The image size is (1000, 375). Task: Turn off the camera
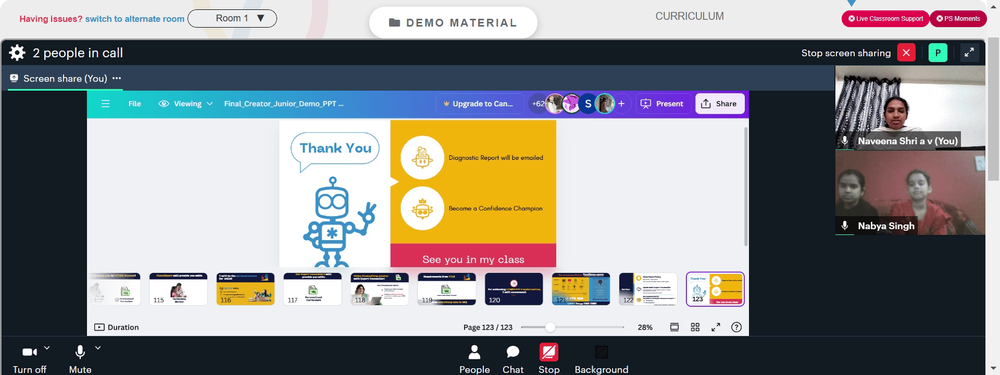29,359
